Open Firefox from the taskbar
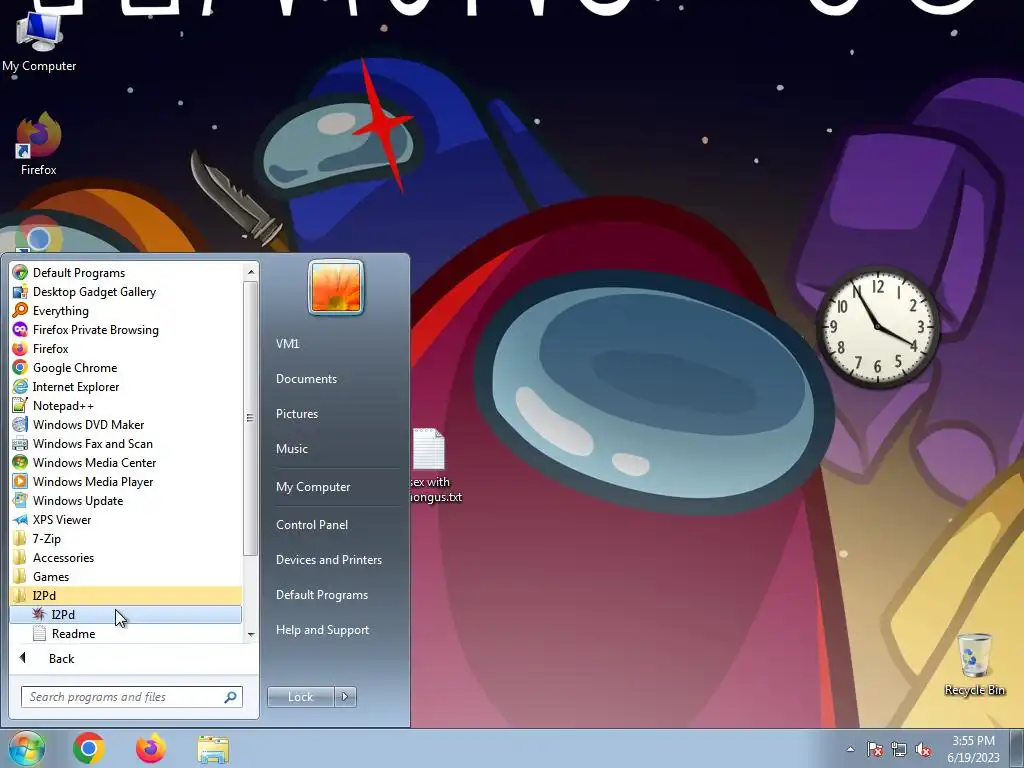 pos(151,748)
